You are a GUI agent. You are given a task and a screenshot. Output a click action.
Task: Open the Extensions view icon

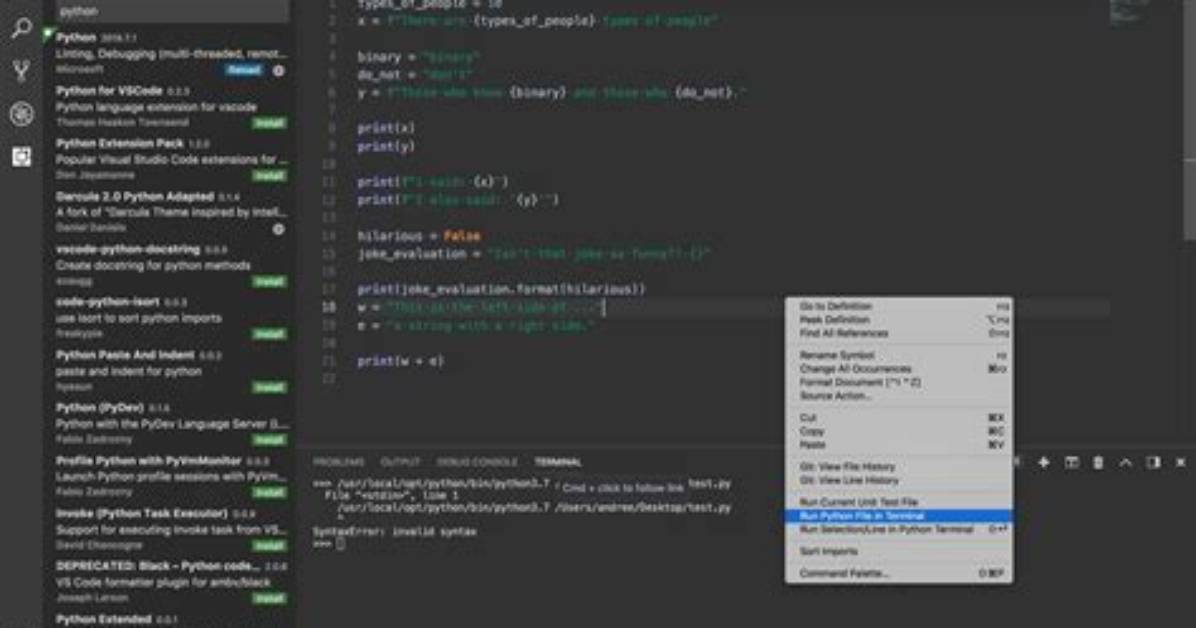click(x=21, y=156)
